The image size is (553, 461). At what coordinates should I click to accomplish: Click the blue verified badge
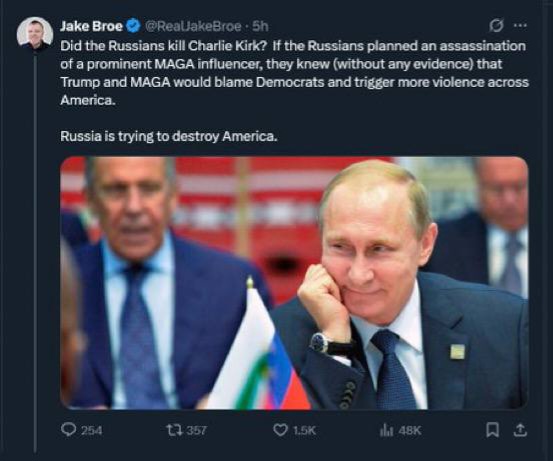(x=134, y=26)
